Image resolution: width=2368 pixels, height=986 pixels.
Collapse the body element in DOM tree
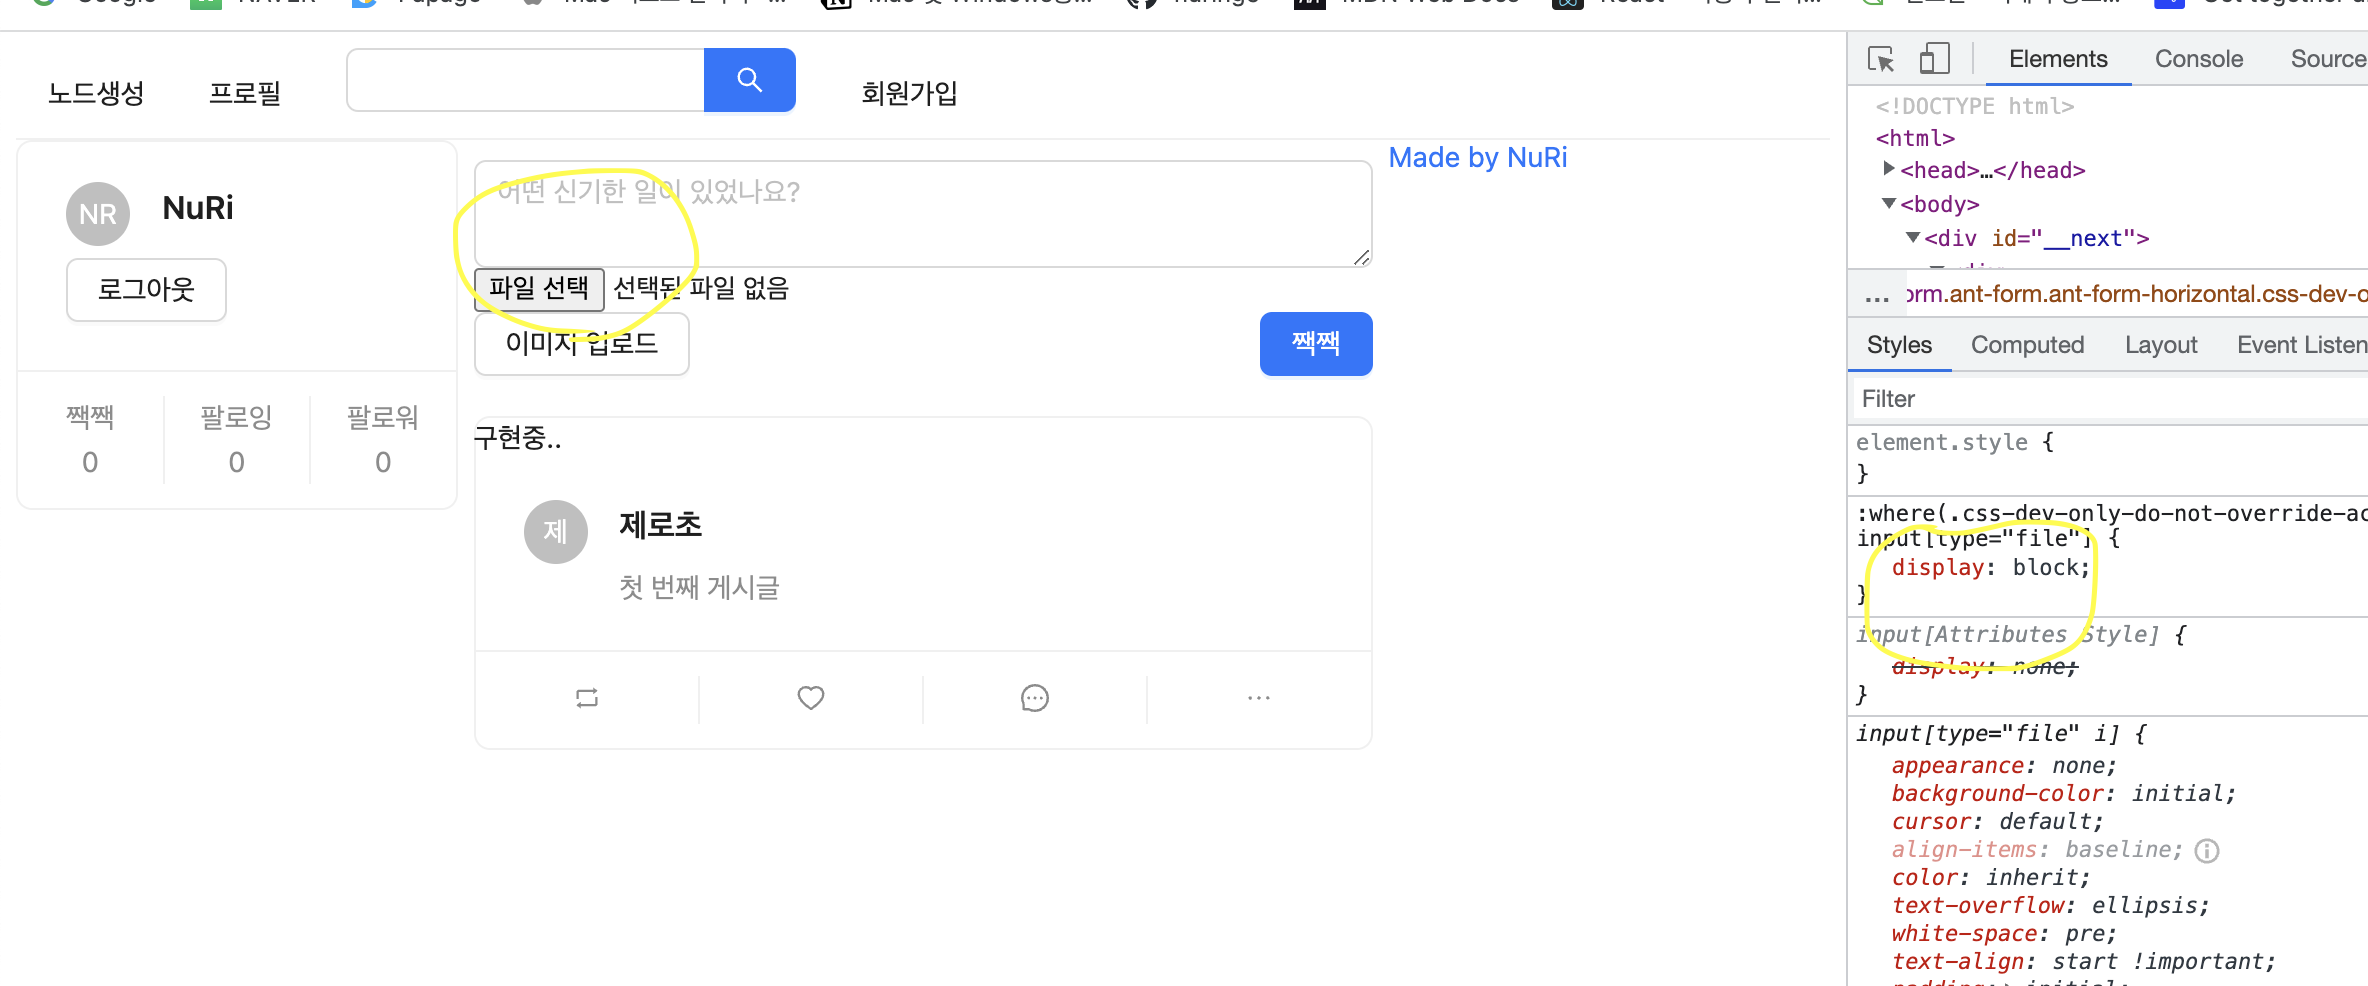point(1889,203)
